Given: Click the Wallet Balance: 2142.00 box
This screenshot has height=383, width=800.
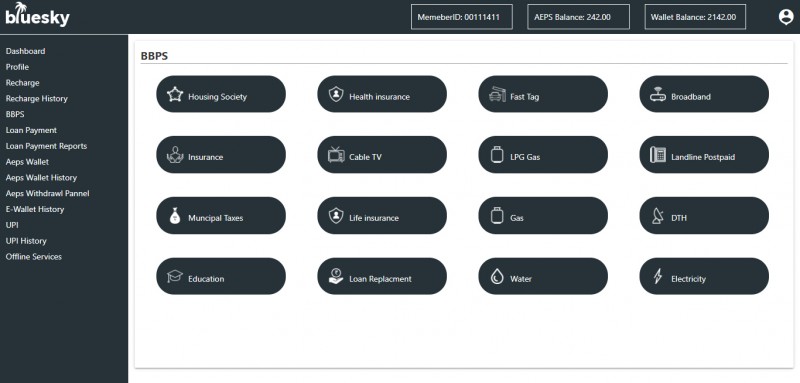Looking at the screenshot, I should pyautogui.click(x=695, y=17).
